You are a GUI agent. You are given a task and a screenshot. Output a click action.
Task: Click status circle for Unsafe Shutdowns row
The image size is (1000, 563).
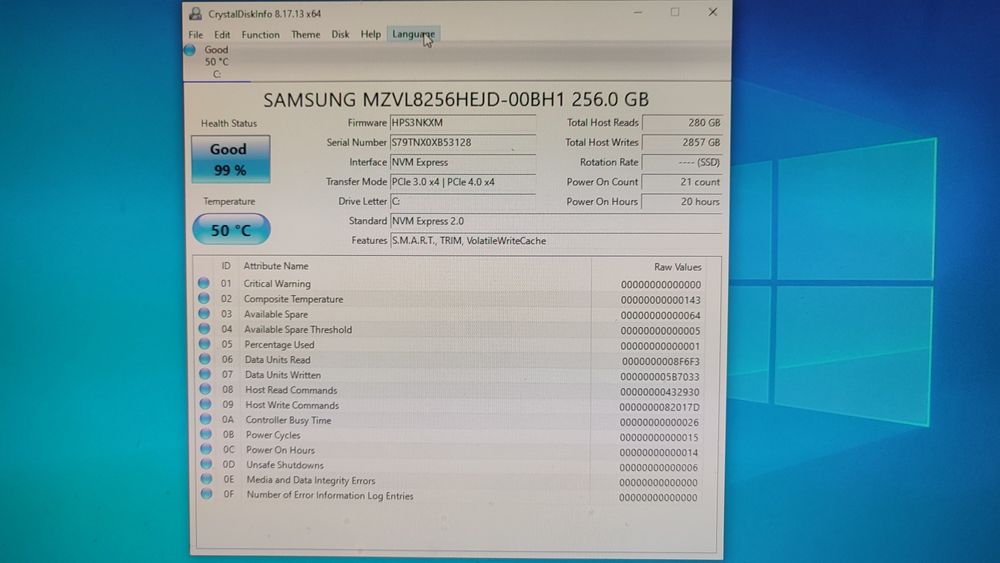[x=206, y=464]
